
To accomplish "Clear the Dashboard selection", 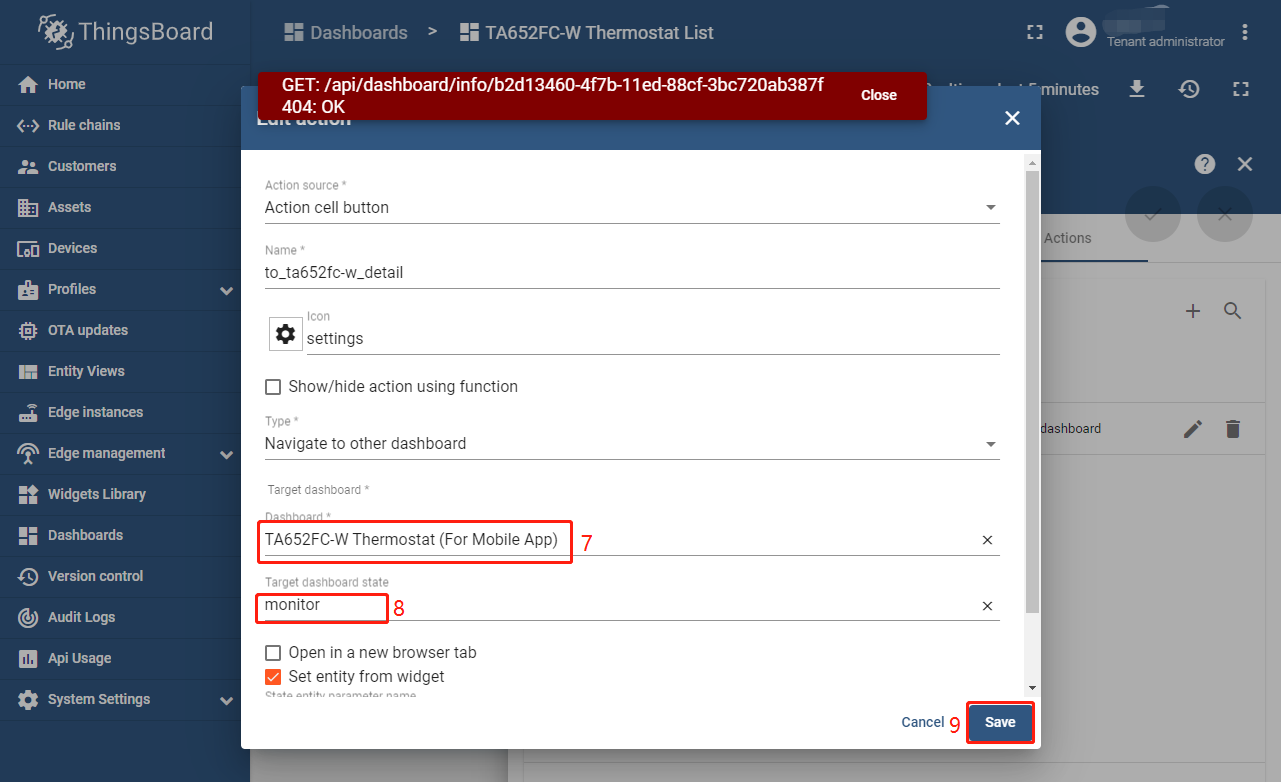I will click(987, 540).
